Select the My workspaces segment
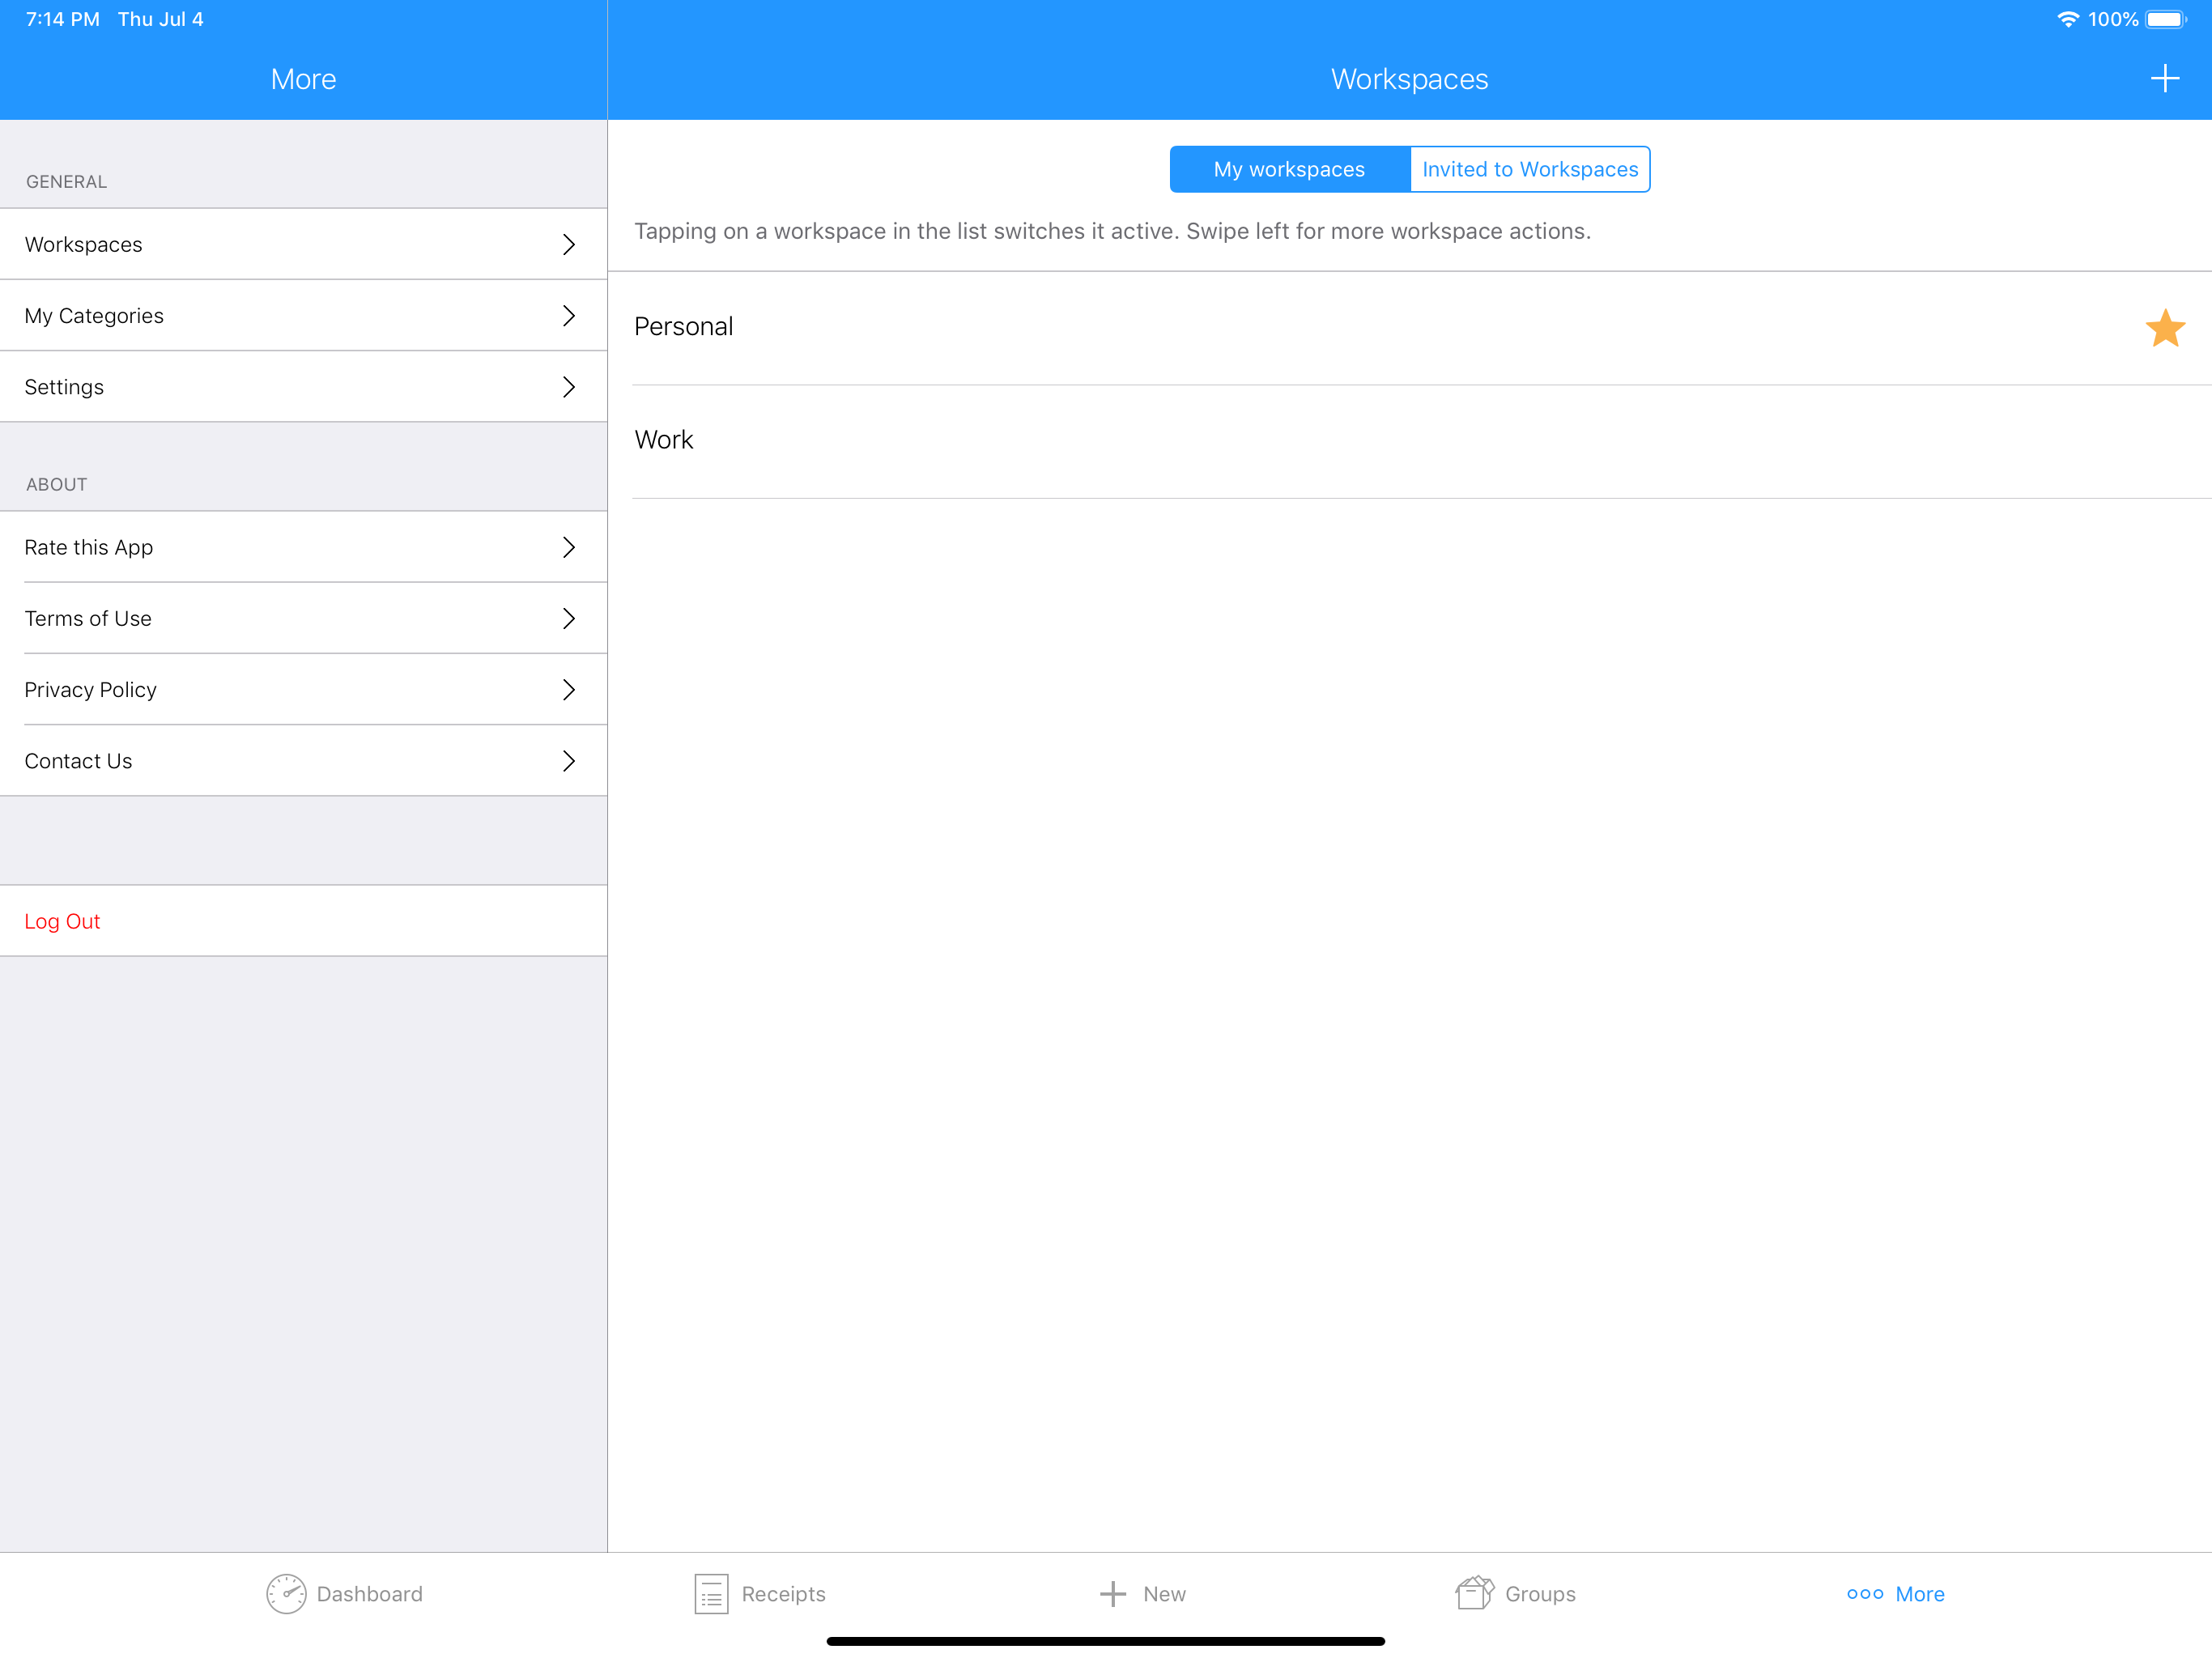This screenshot has width=2212, height=1658. (x=1289, y=169)
